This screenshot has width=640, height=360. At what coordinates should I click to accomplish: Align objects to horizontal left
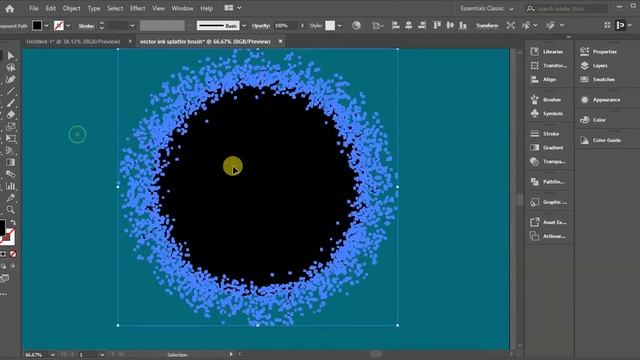click(x=395, y=25)
